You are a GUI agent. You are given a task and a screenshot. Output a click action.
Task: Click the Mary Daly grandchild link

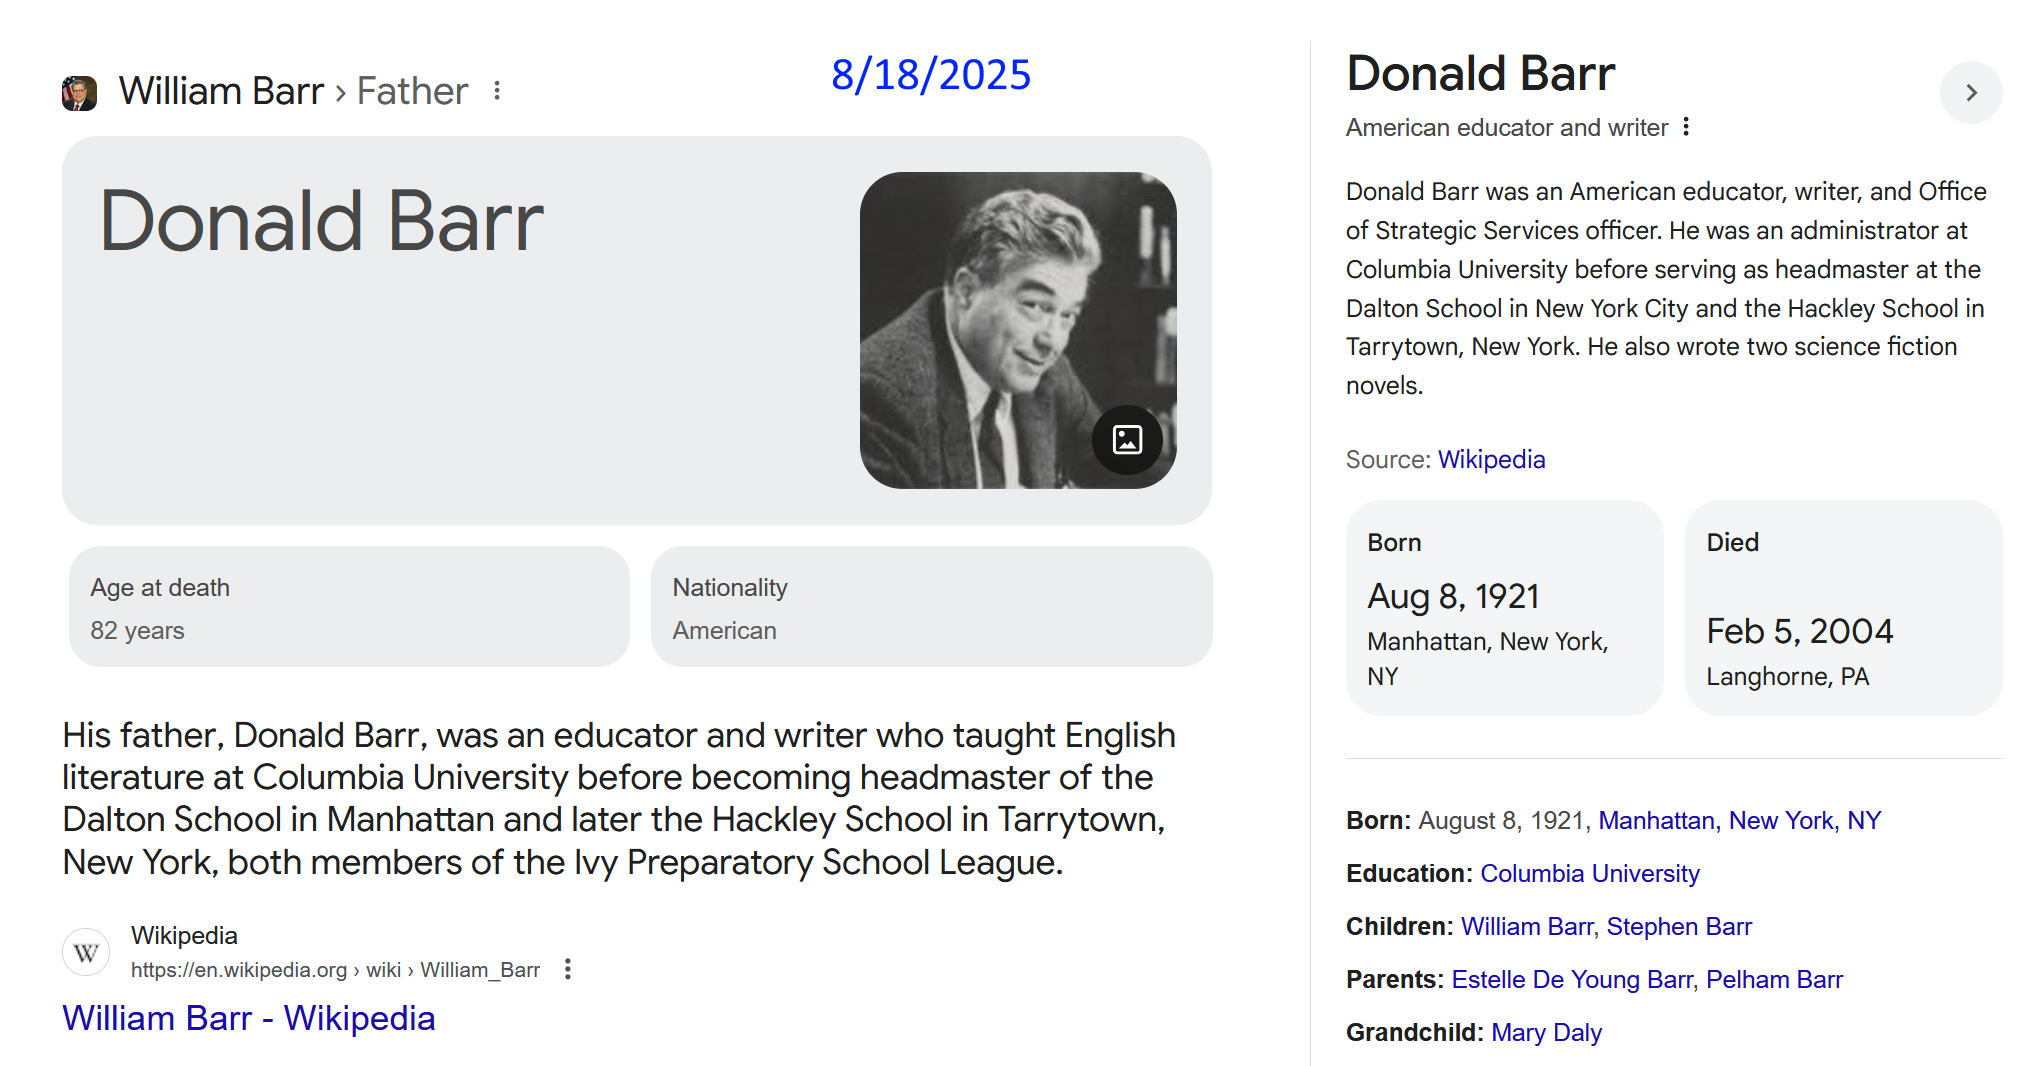coord(1546,1032)
